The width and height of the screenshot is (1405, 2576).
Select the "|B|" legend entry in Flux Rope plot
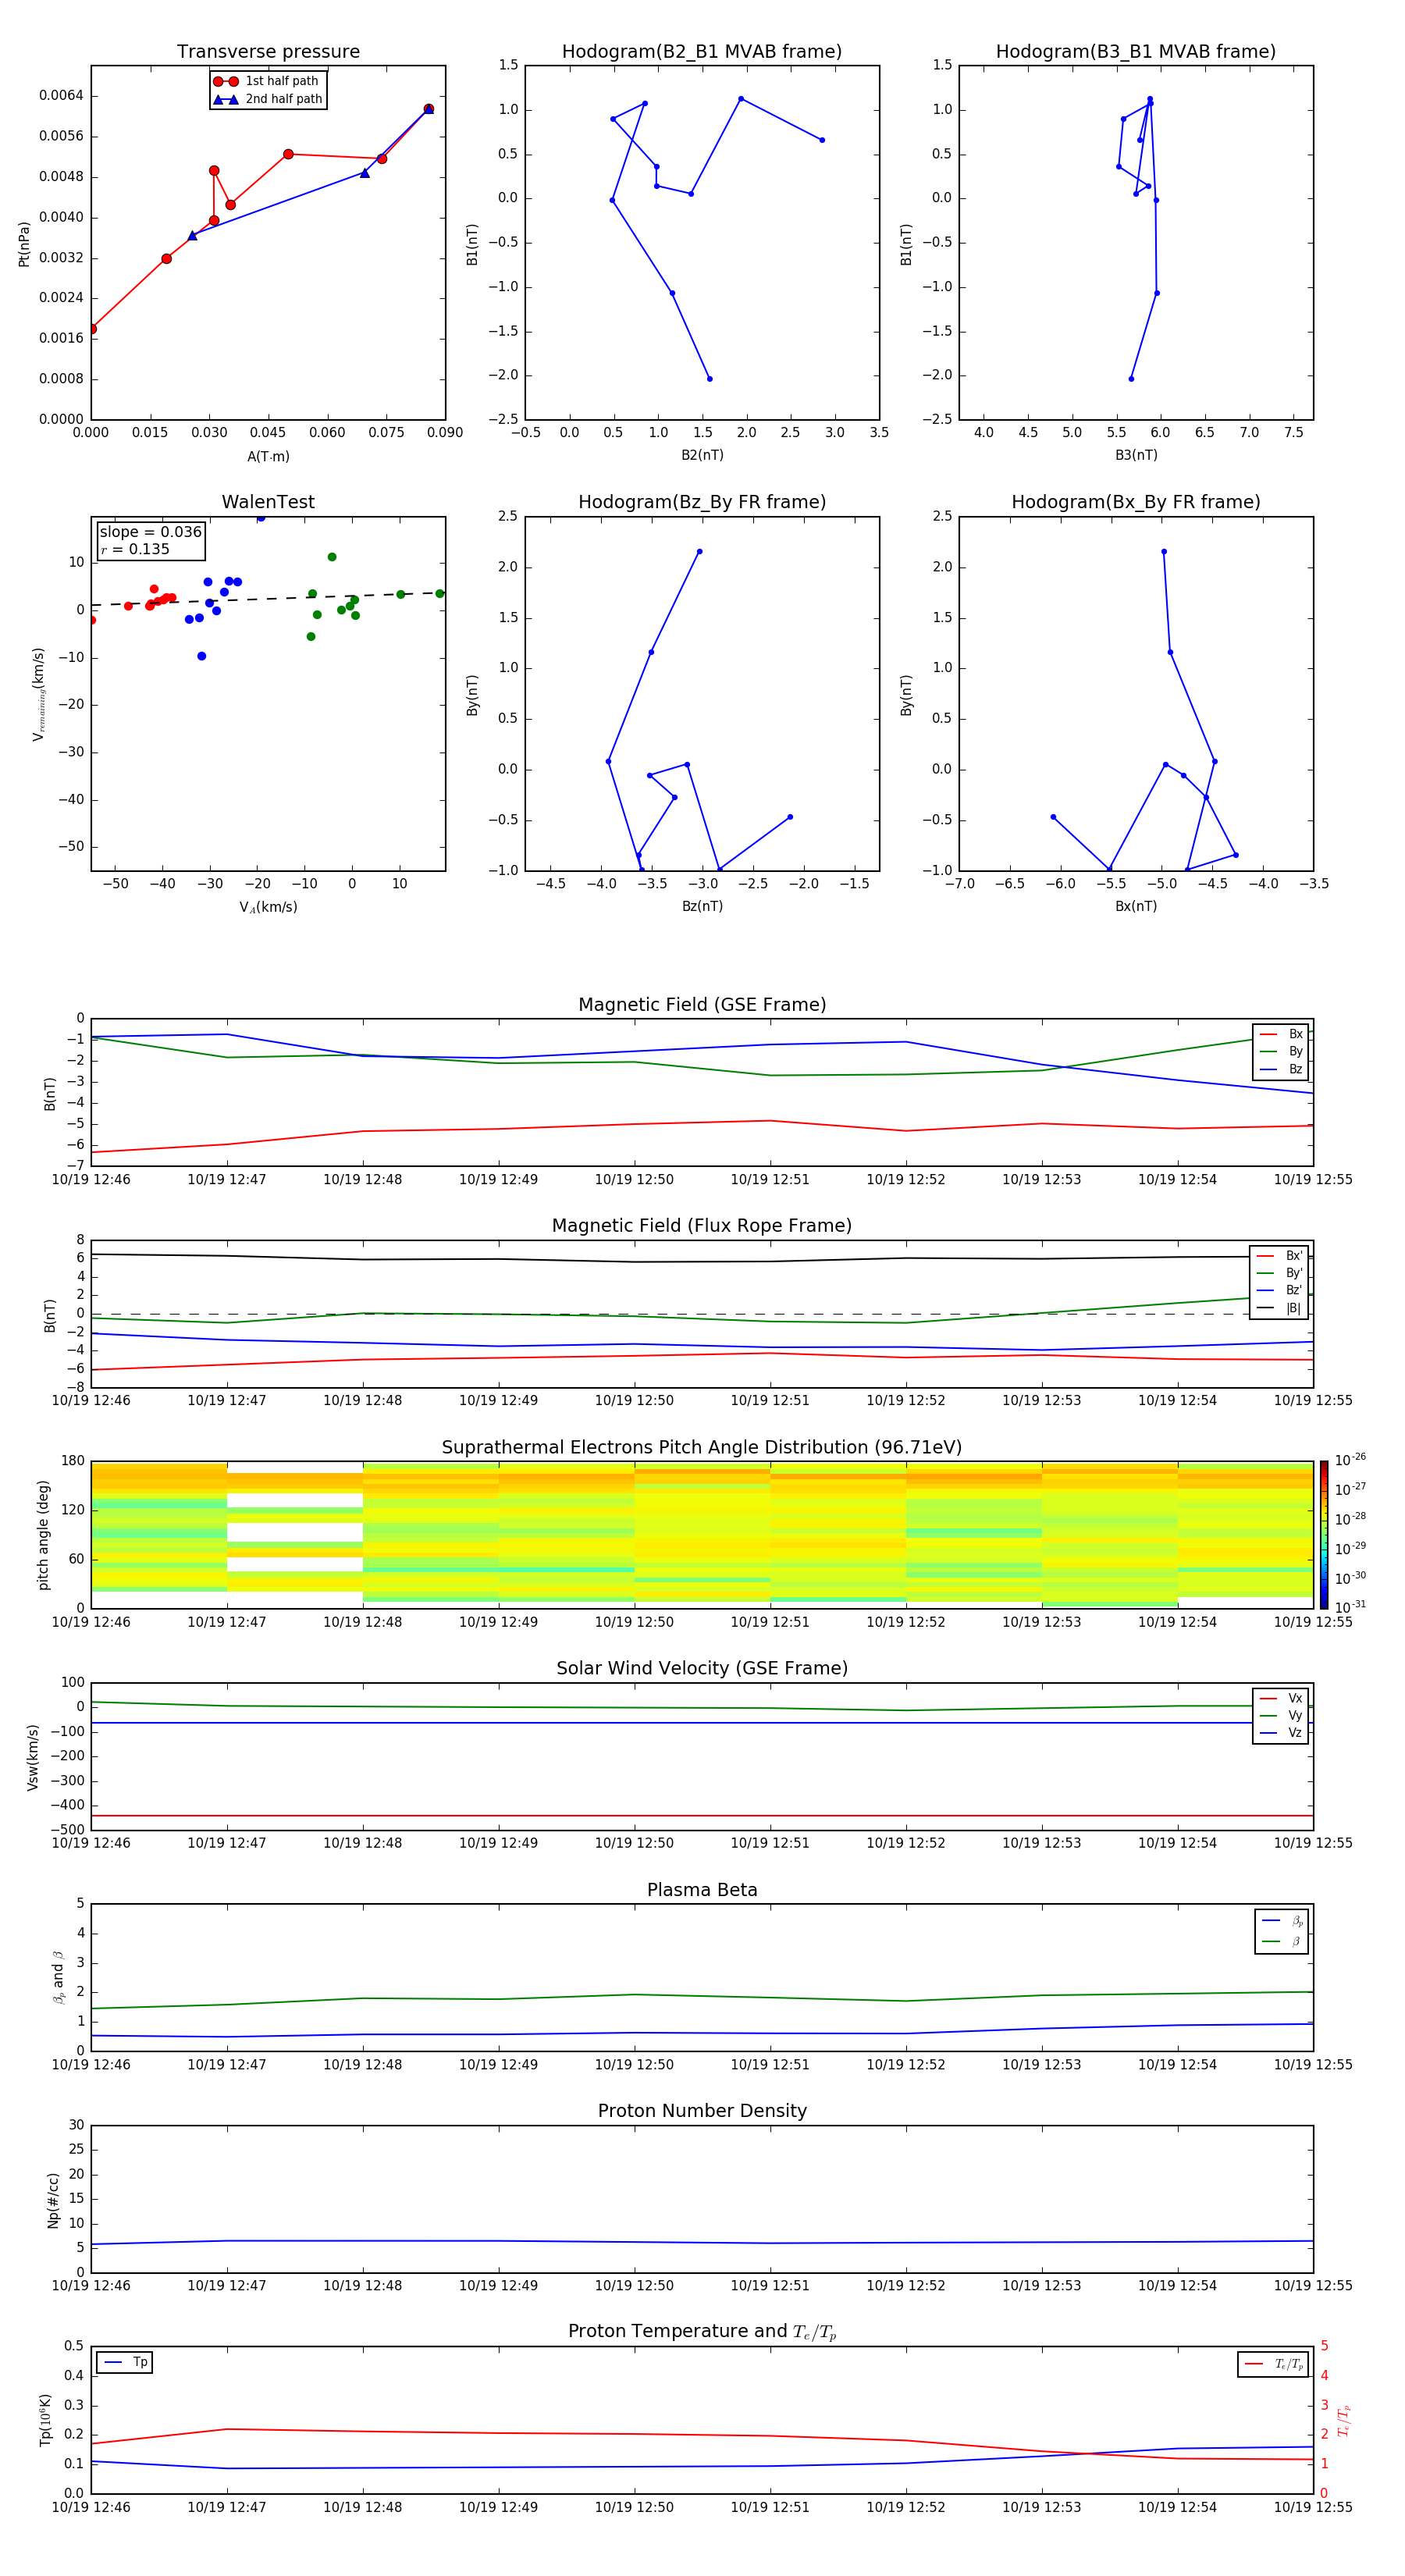tap(1279, 1308)
